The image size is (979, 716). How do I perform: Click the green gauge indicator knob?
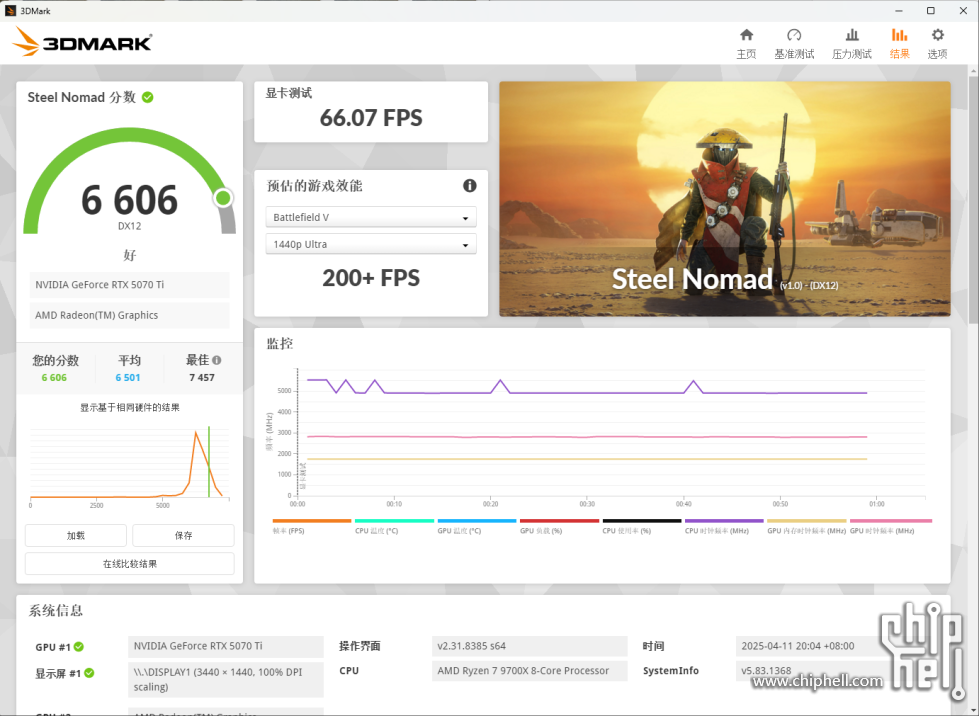click(x=223, y=198)
